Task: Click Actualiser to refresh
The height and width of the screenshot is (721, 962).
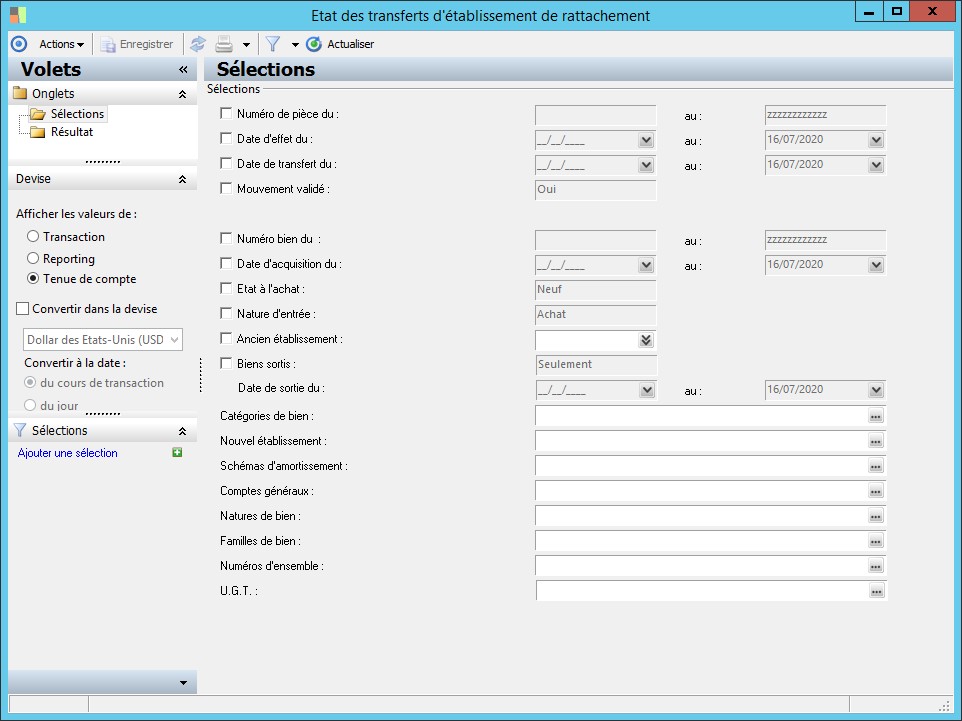Action: click(341, 44)
